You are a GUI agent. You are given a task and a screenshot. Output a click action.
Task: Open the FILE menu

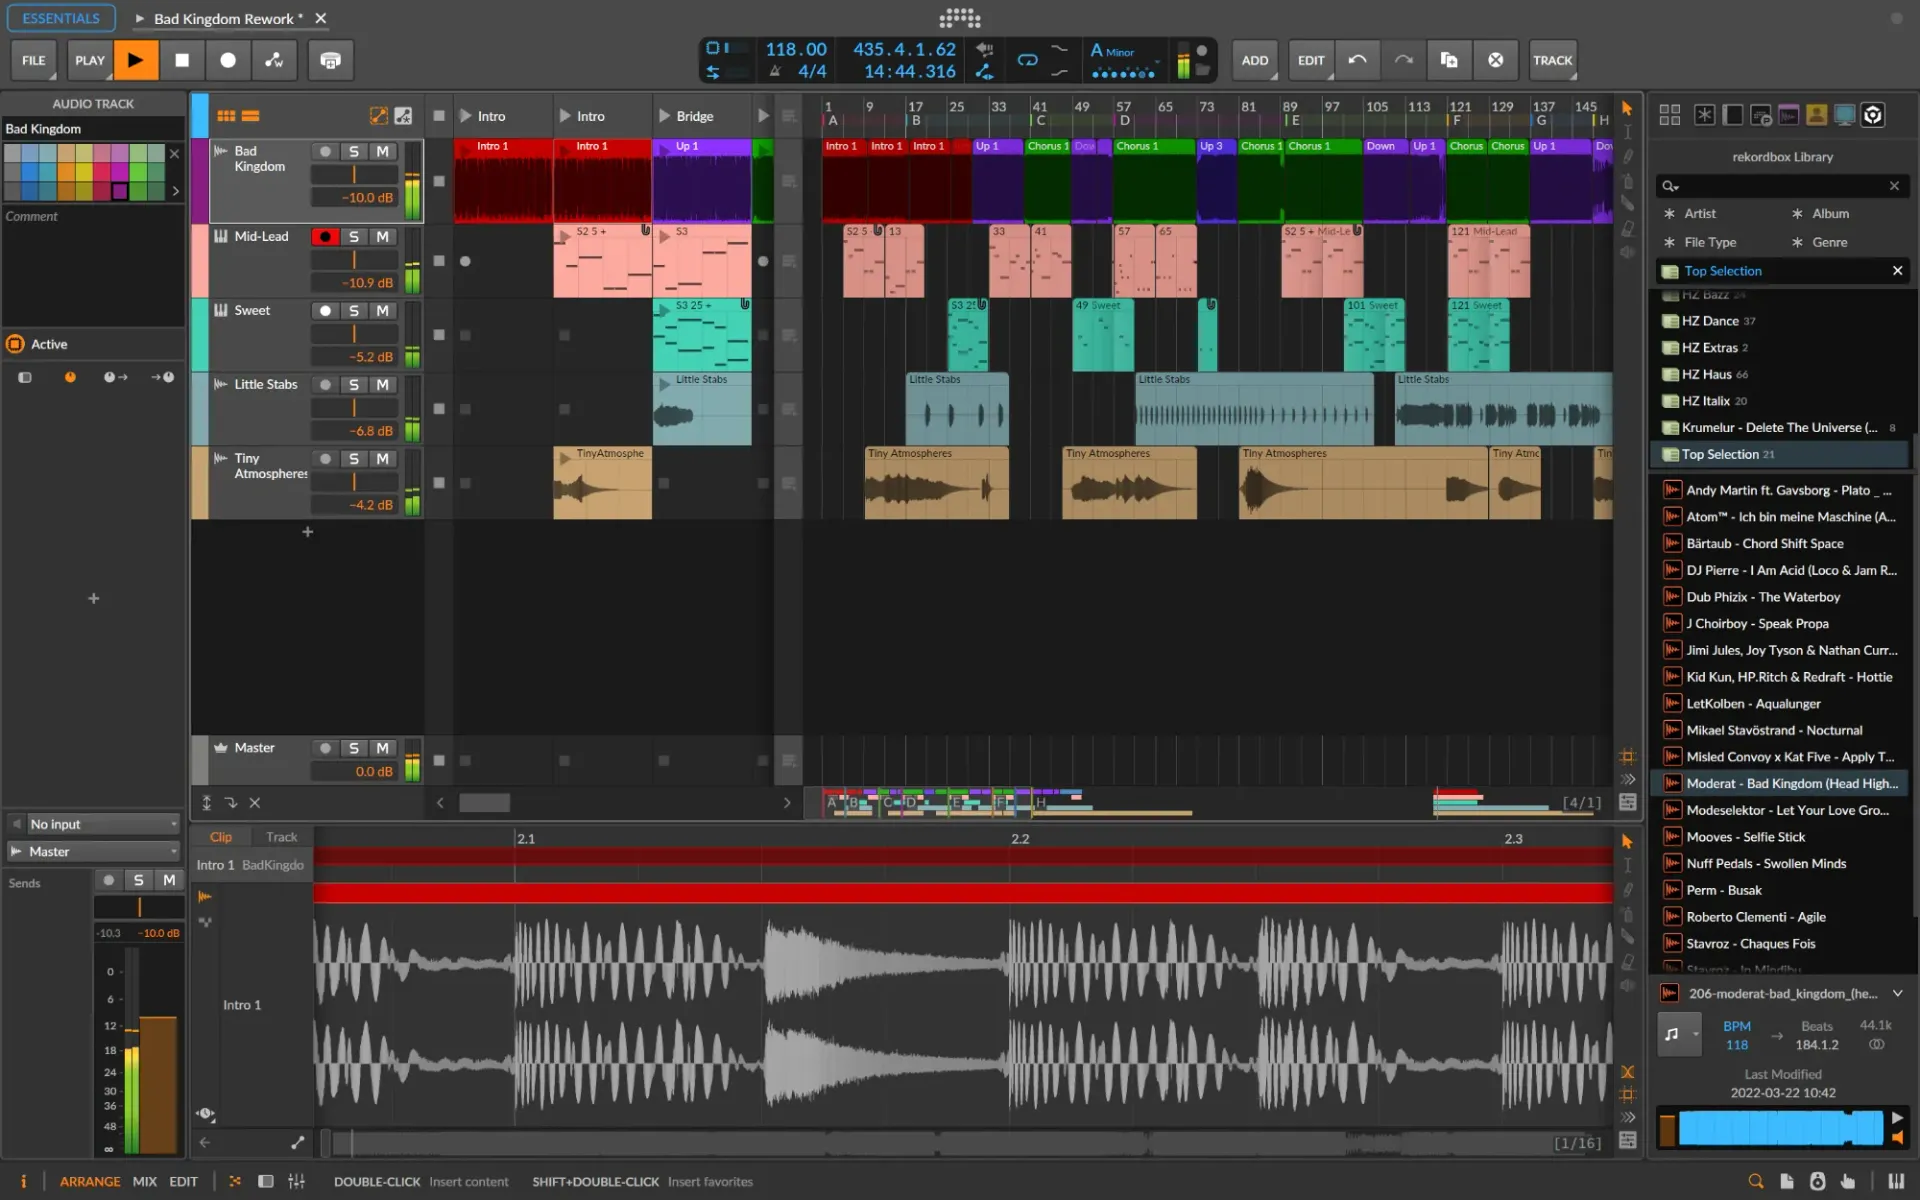[34, 60]
